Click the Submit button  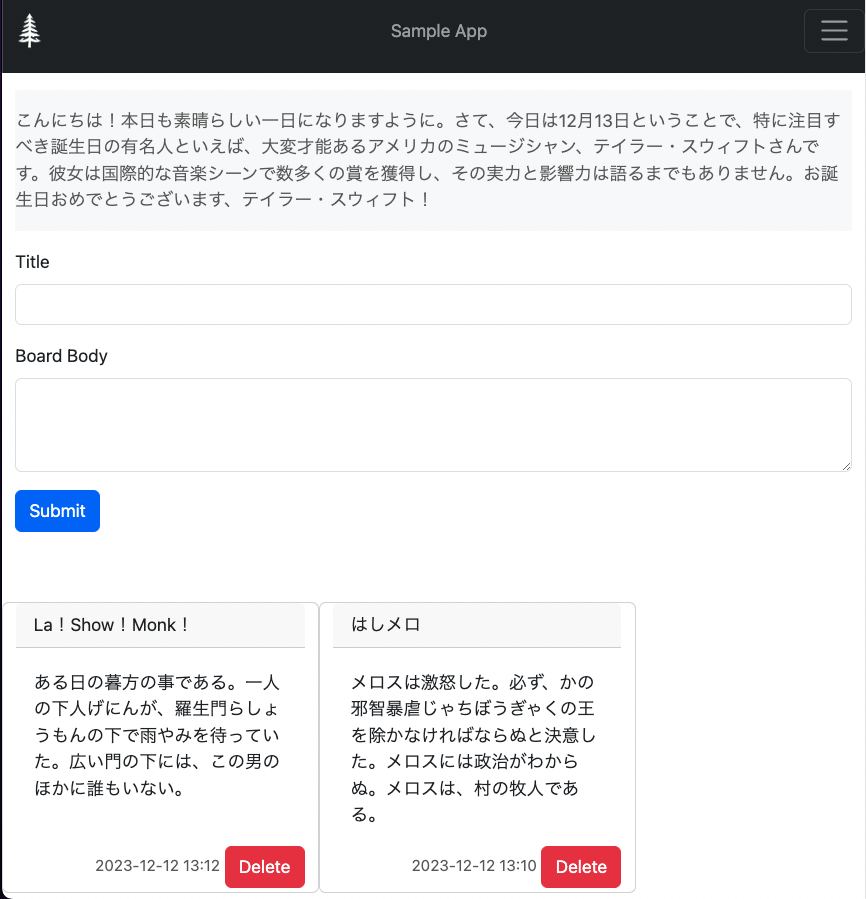(57, 511)
